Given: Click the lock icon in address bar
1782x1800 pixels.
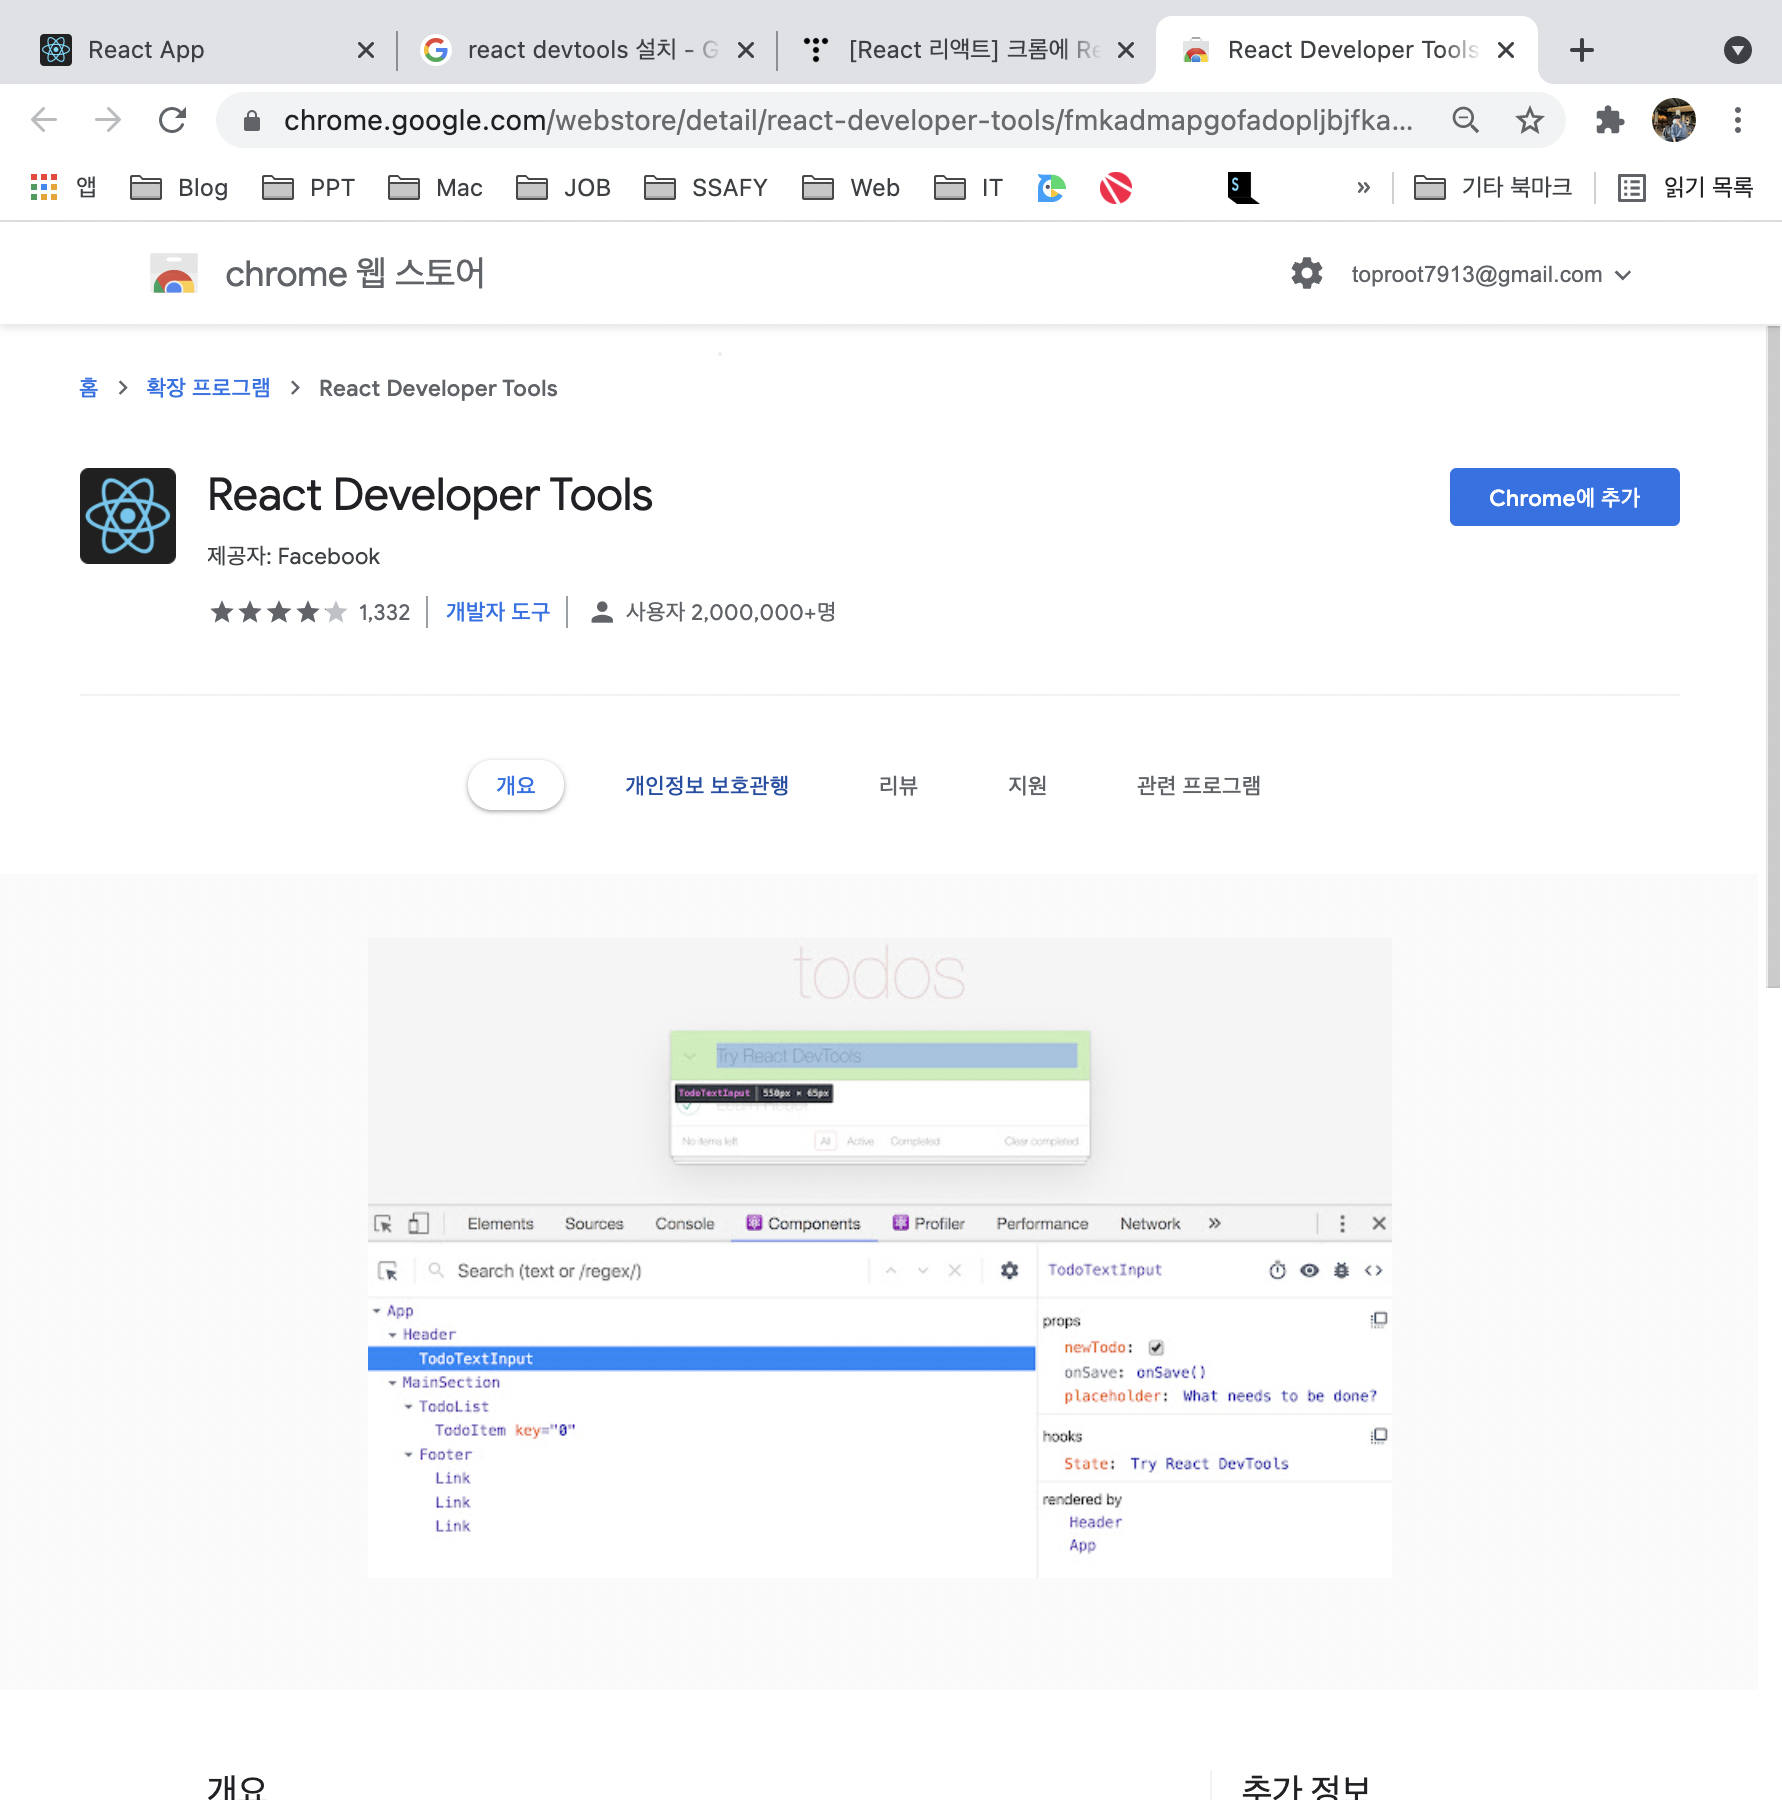Looking at the screenshot, I should (x=252, y=121).
